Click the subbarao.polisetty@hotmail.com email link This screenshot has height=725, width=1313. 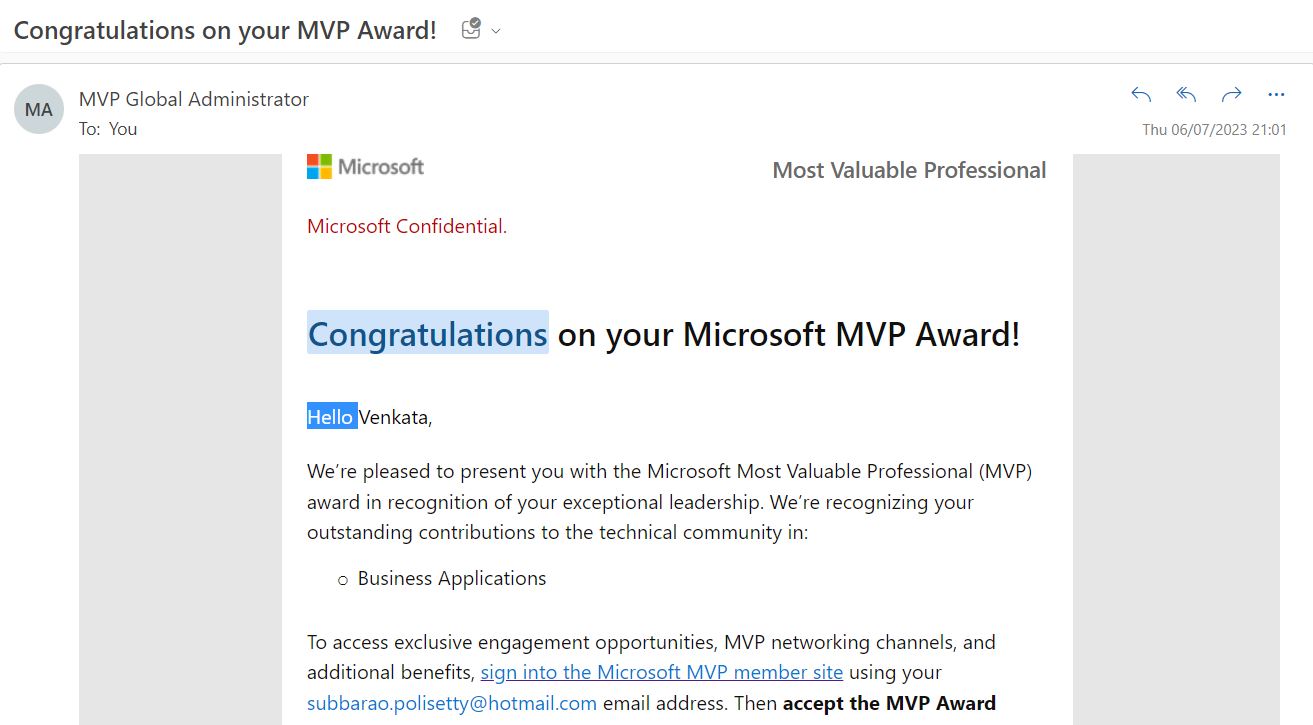(x=452, y=703)
